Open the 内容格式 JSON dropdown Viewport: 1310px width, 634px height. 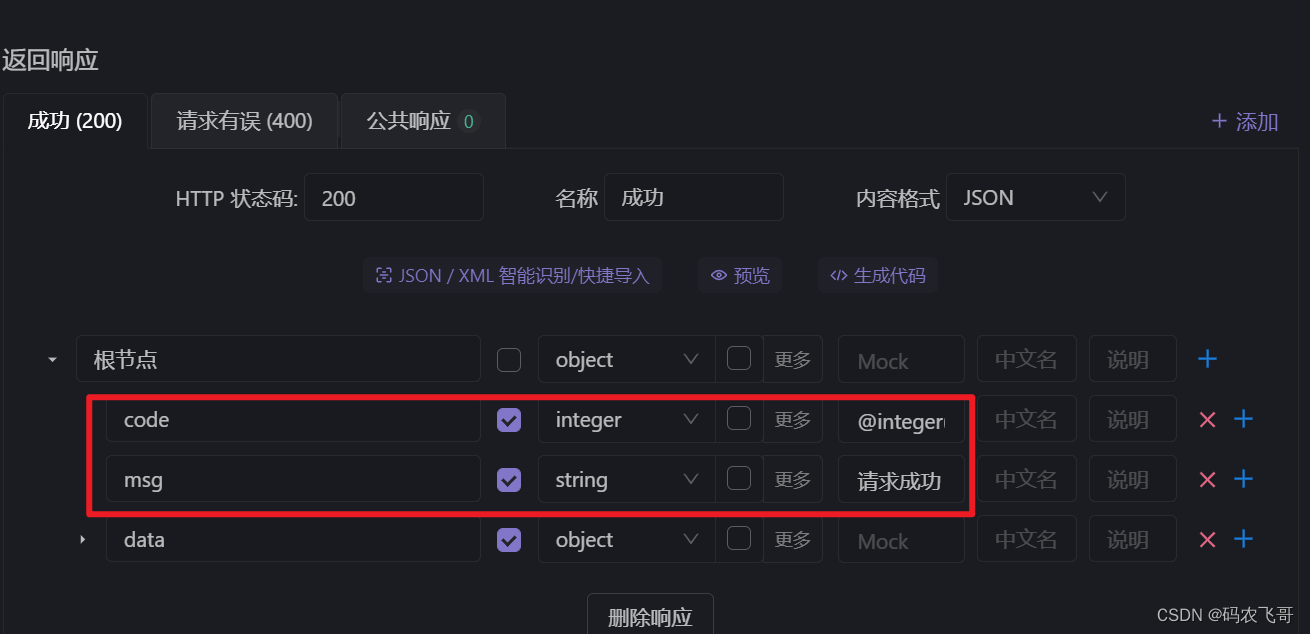[x=1035, y=197]
